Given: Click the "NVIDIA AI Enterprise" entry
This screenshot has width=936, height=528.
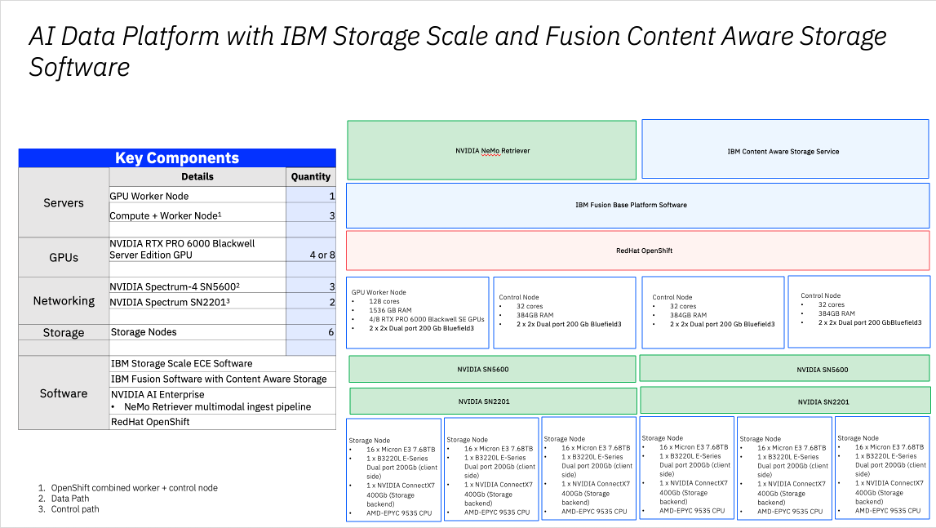Looking at the screenshot, I should (x=158, y=394).
